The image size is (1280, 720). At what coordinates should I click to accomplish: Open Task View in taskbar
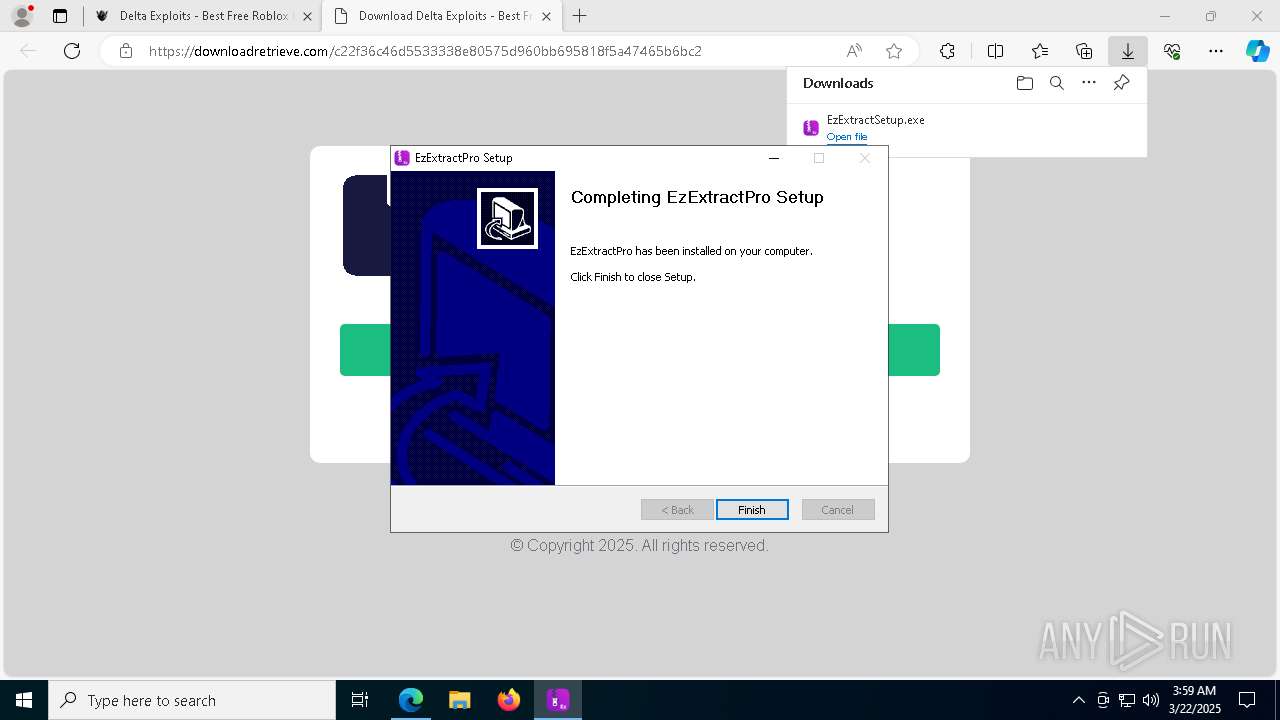360,700
